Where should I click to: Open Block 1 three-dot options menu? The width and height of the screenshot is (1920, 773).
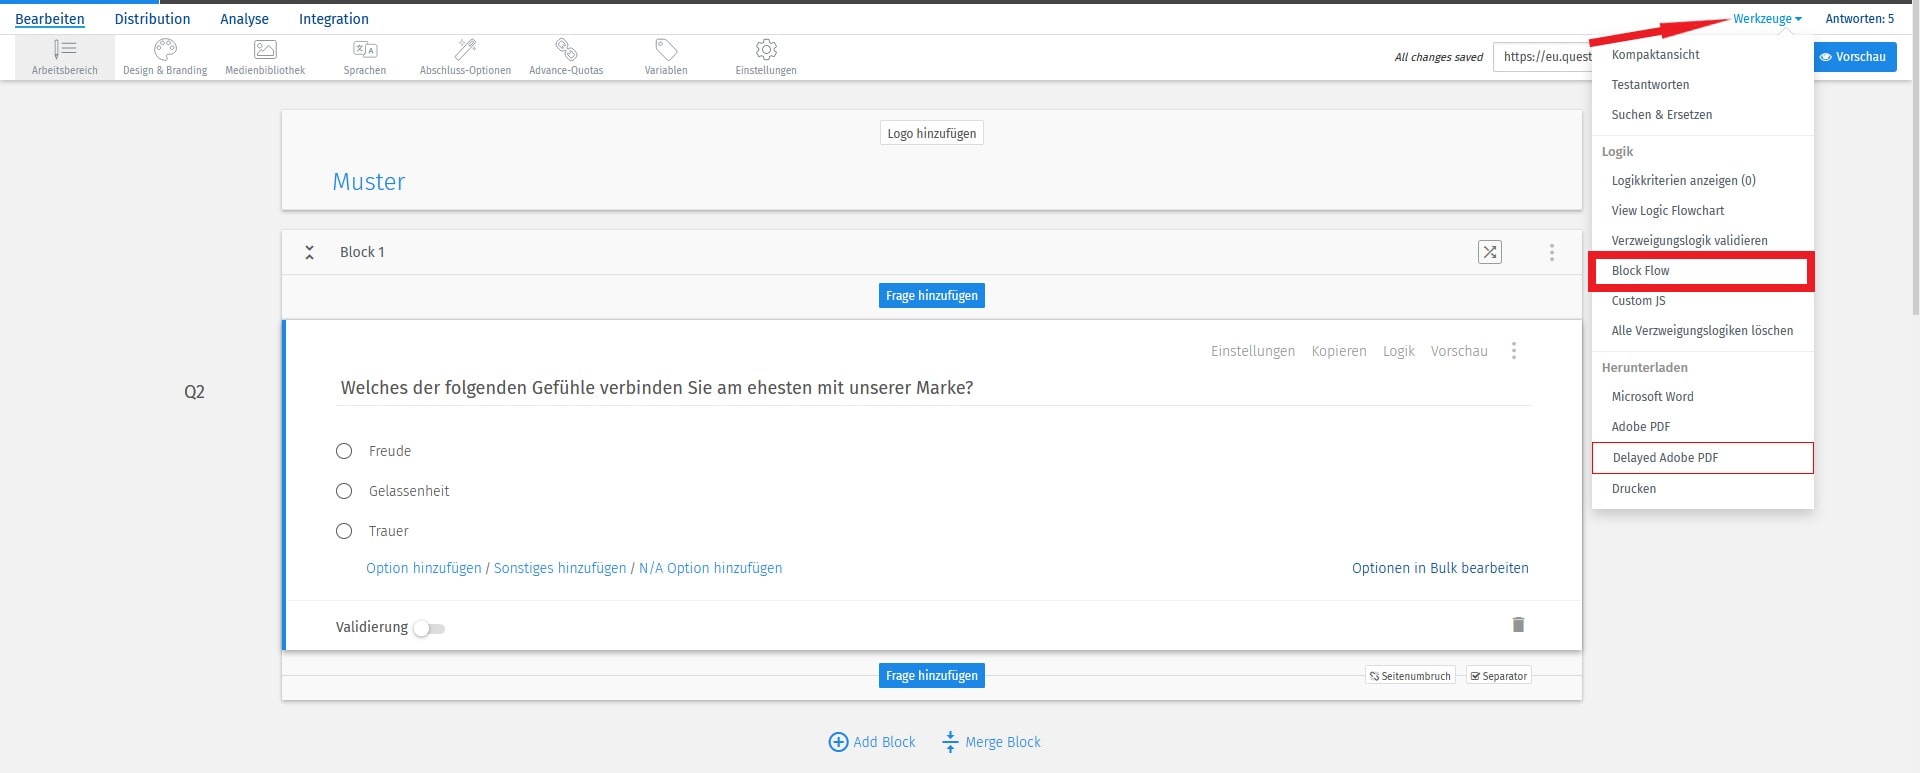click(x=1552, y=252)
